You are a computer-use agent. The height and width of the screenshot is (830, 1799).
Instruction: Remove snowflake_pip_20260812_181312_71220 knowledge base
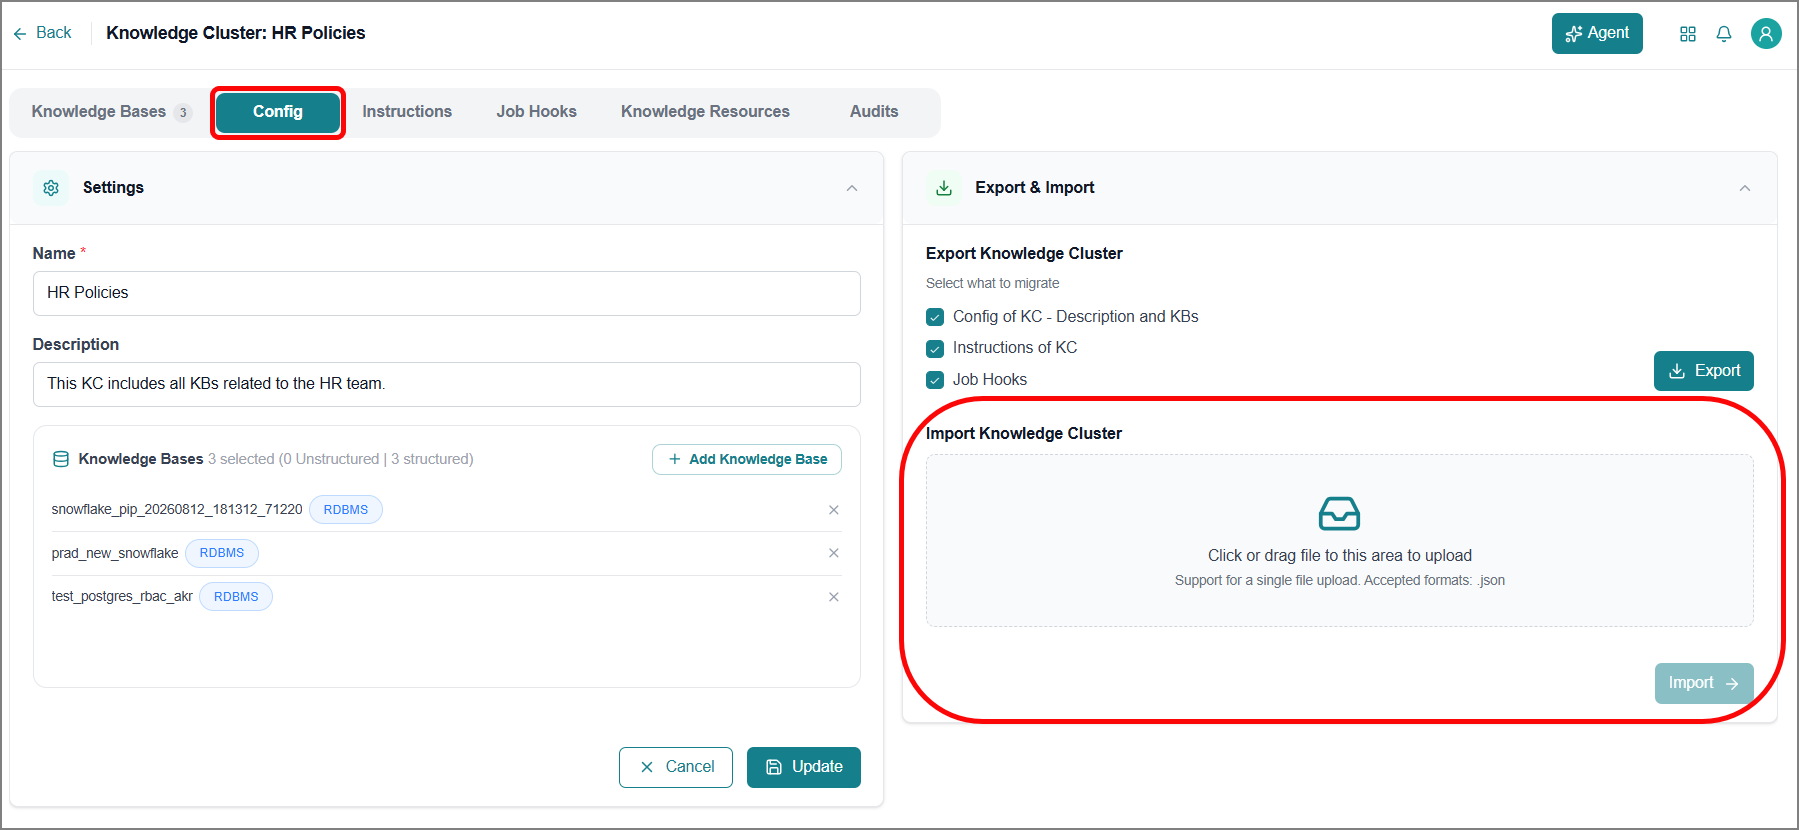point(833,510)
